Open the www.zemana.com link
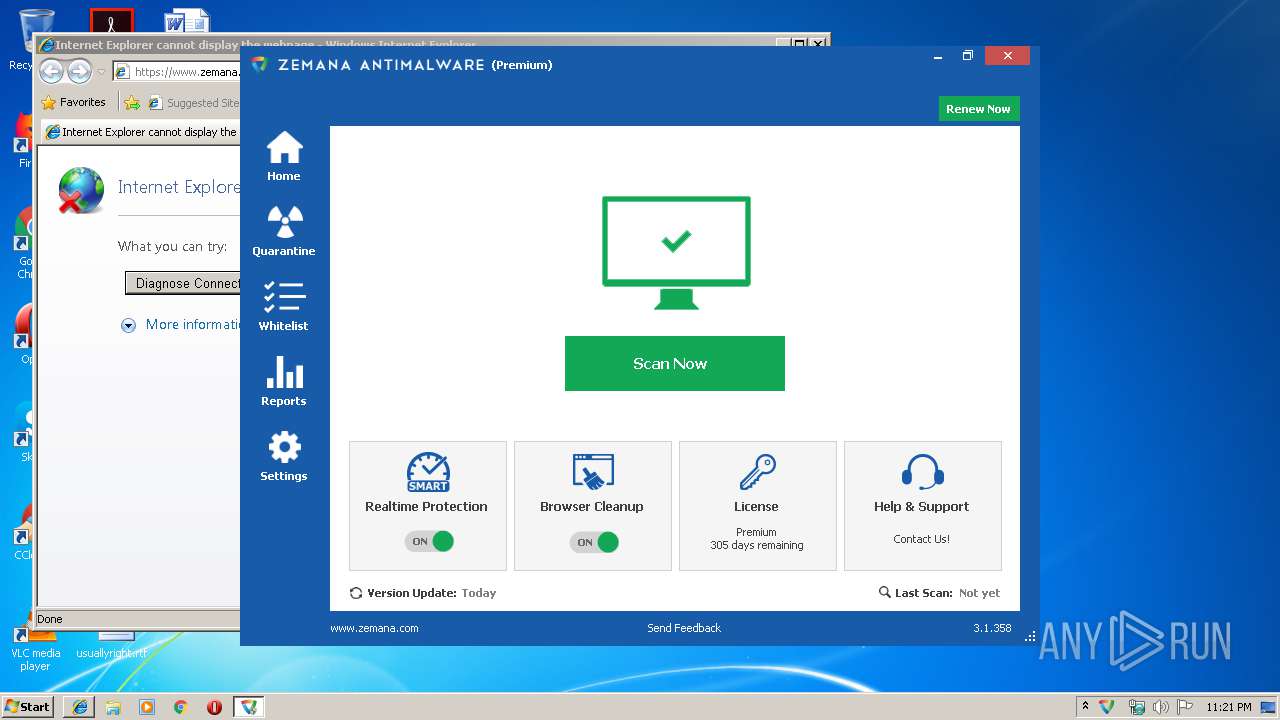This screenshot has height=720, width=1280. 374,628
